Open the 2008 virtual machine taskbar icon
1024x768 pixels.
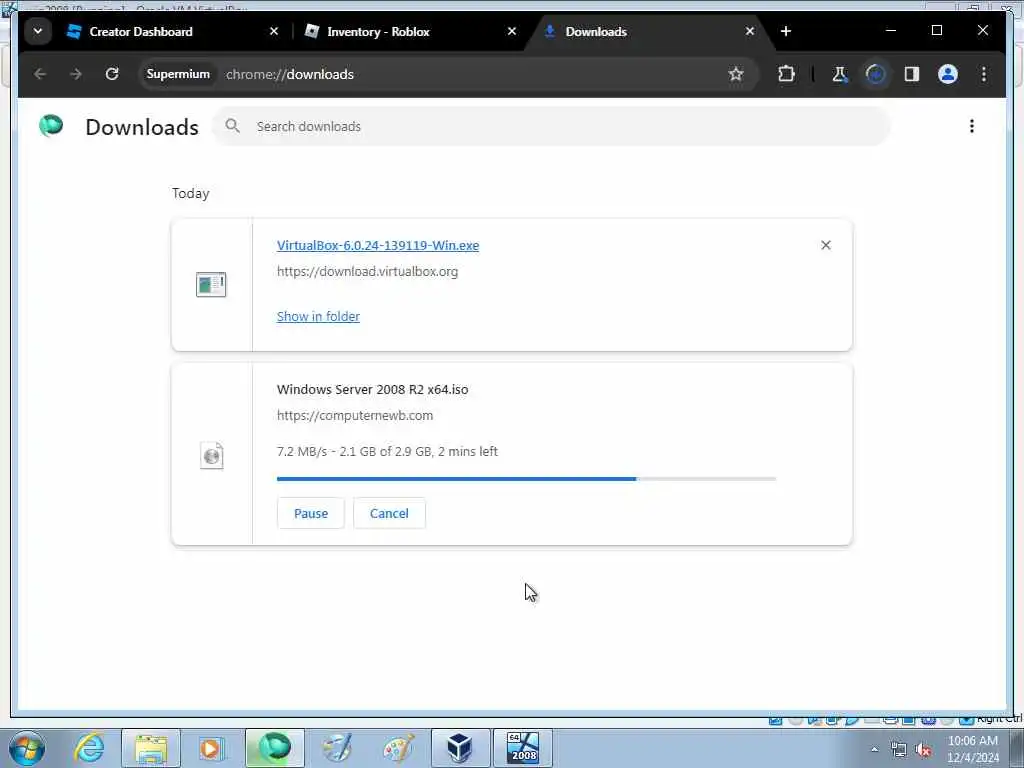click(x=522, y=748)
